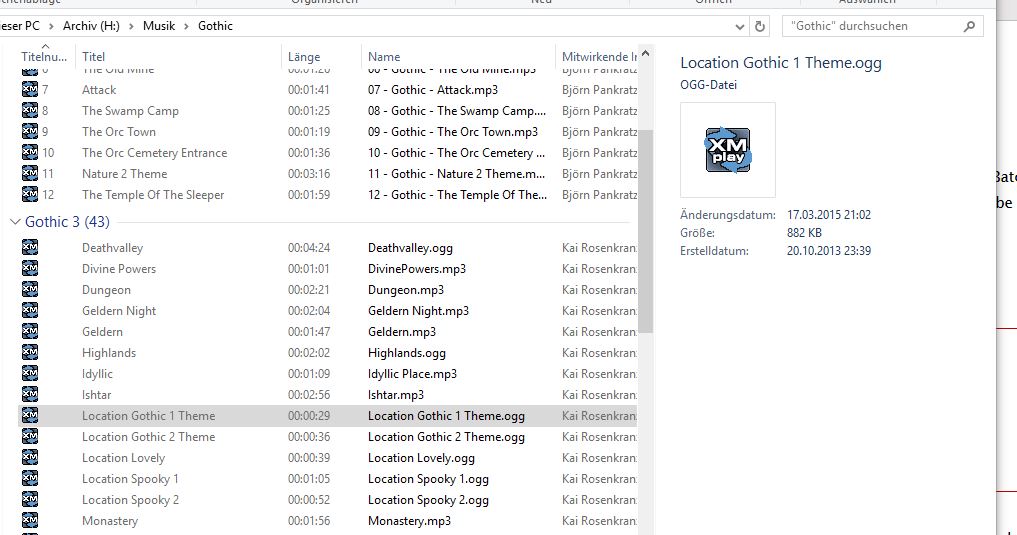Open the address bar history dropdown

point(740,26)
